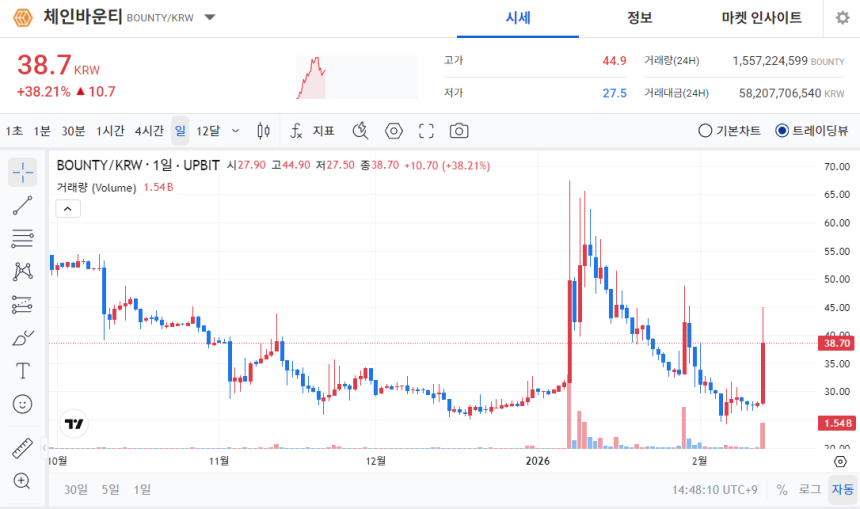
Task: Select the 1시간 interval
Action: pos(110,131)
